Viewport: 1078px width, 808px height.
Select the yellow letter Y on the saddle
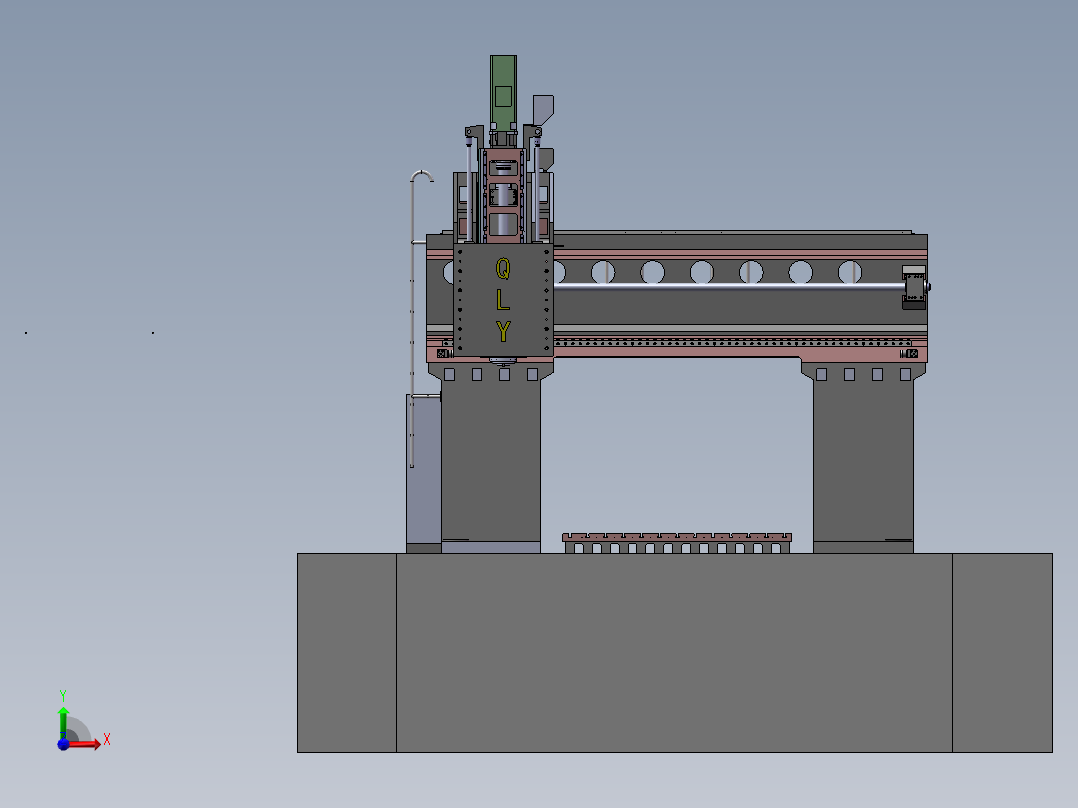(x=503, y=331)
